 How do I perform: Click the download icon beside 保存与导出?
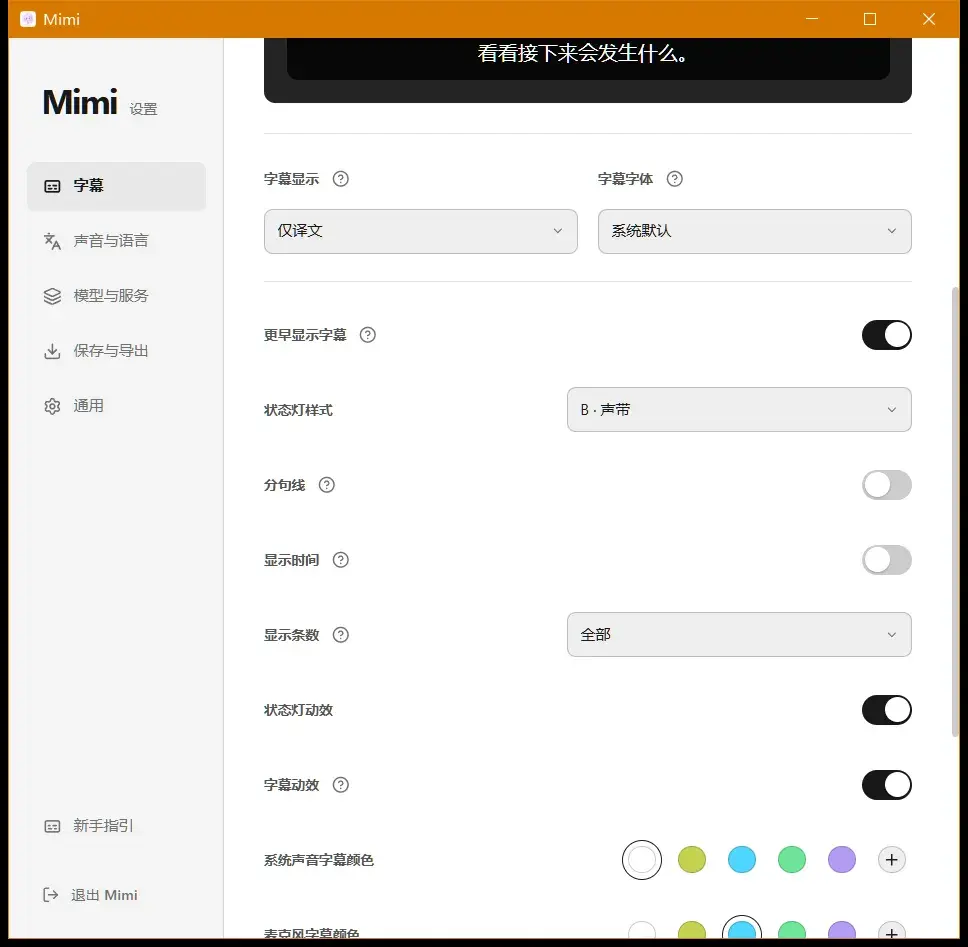(52, 351)
